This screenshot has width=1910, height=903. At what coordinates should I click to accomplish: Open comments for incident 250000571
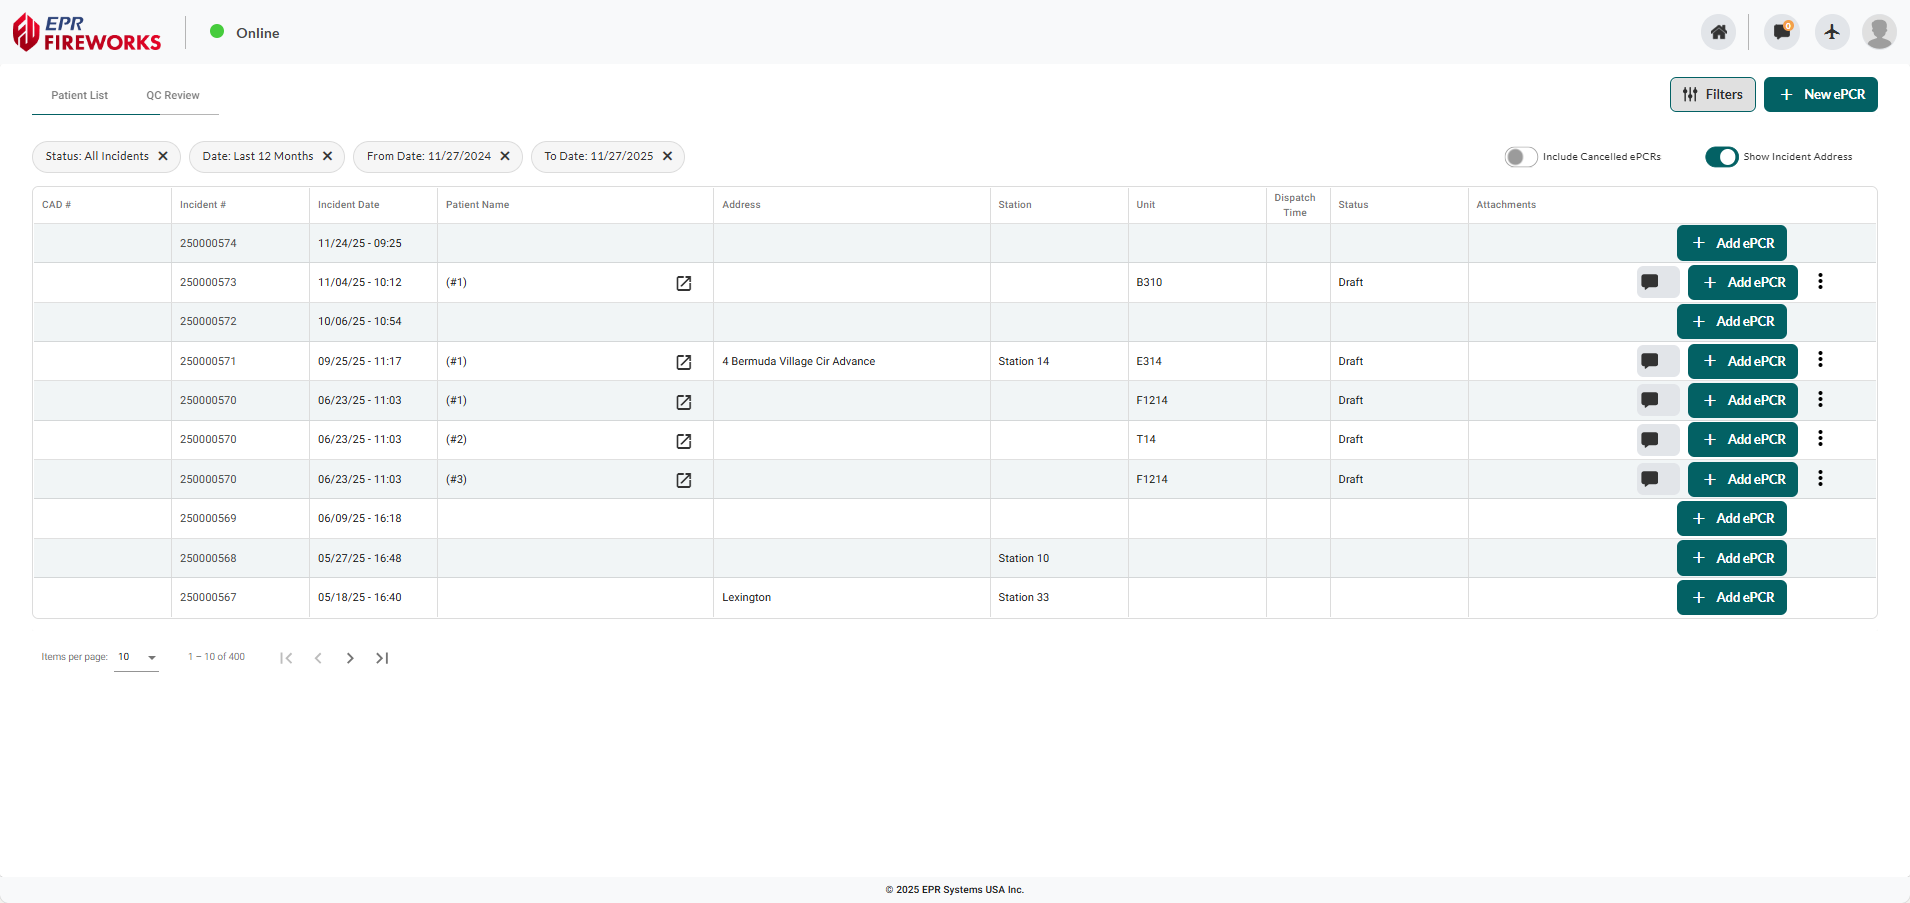click(1650, 361)
